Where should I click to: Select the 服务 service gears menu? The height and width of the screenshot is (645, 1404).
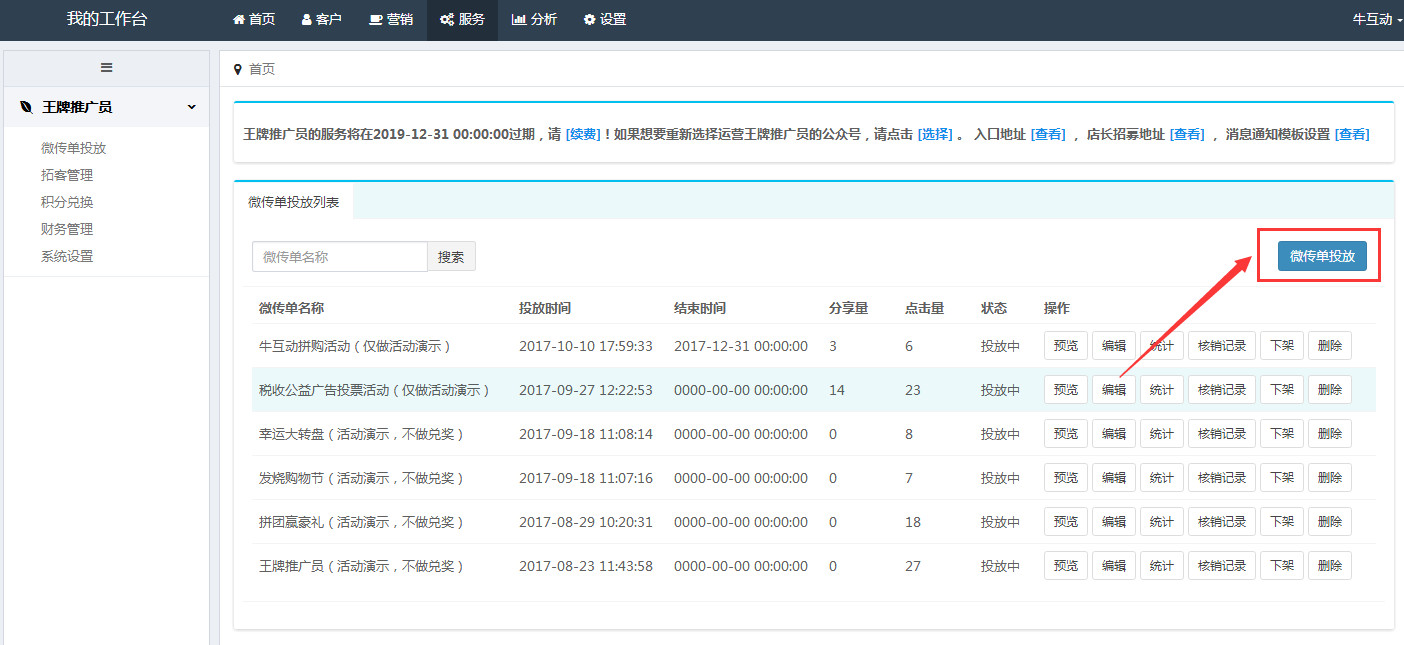462,20
